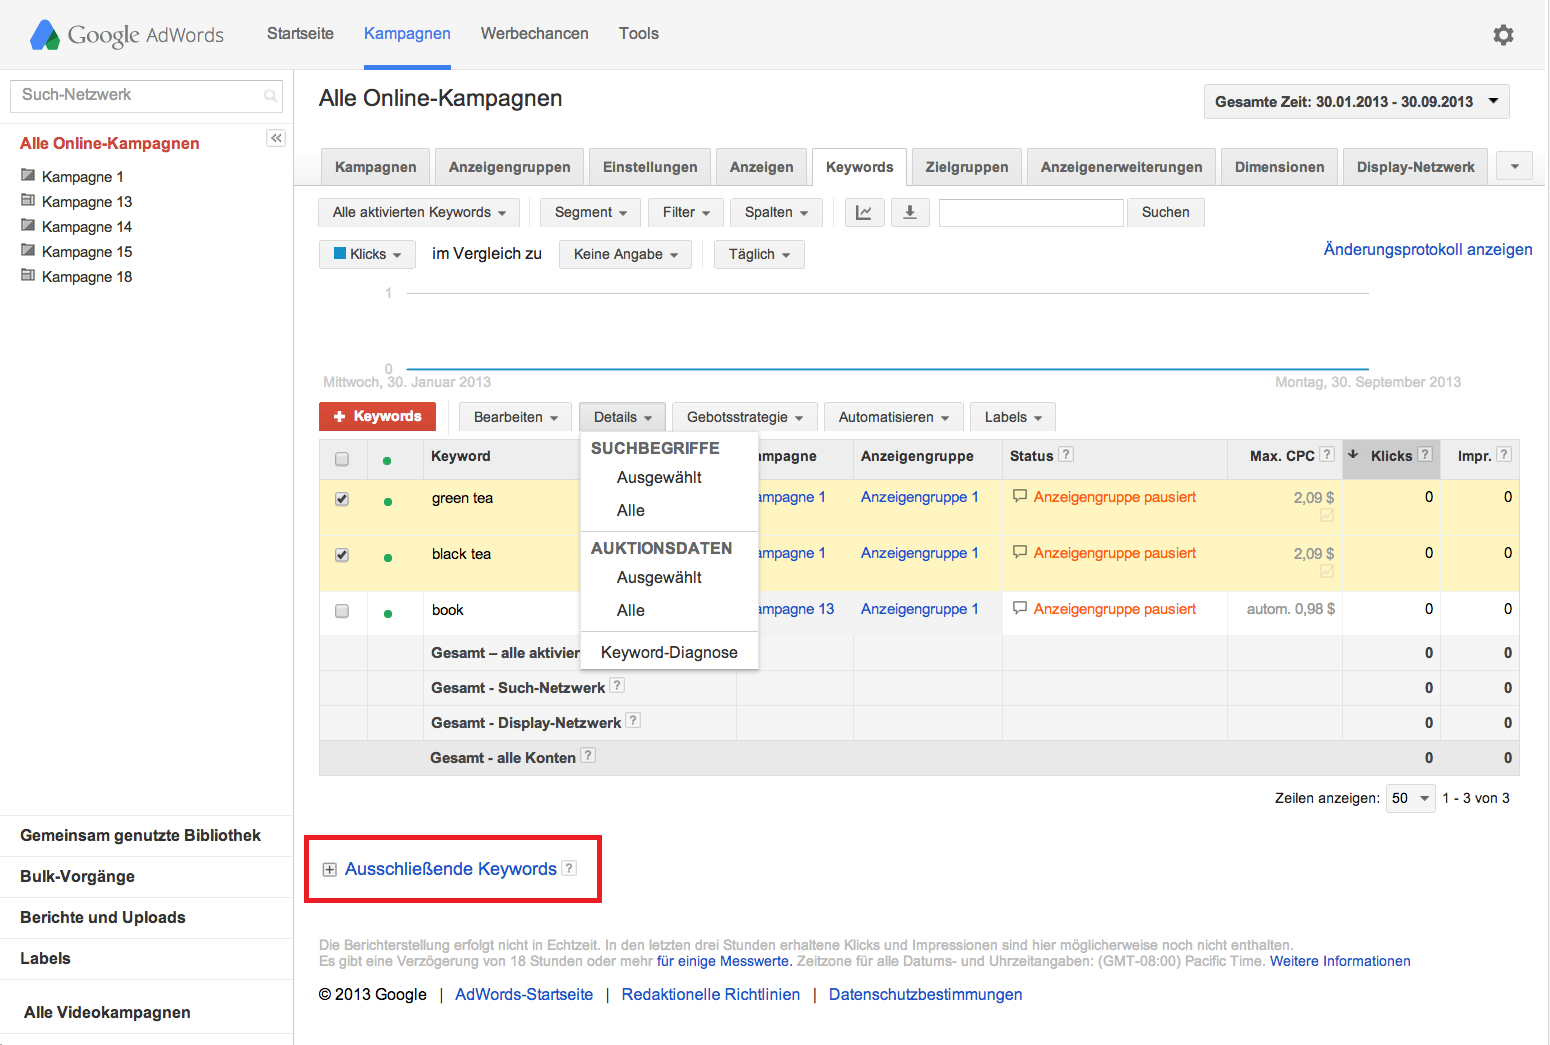Click the Kampagne 13 campaign icon
Image resolution: width=1550 pixels, height=1045 pixels.
[x=28, y=200]
